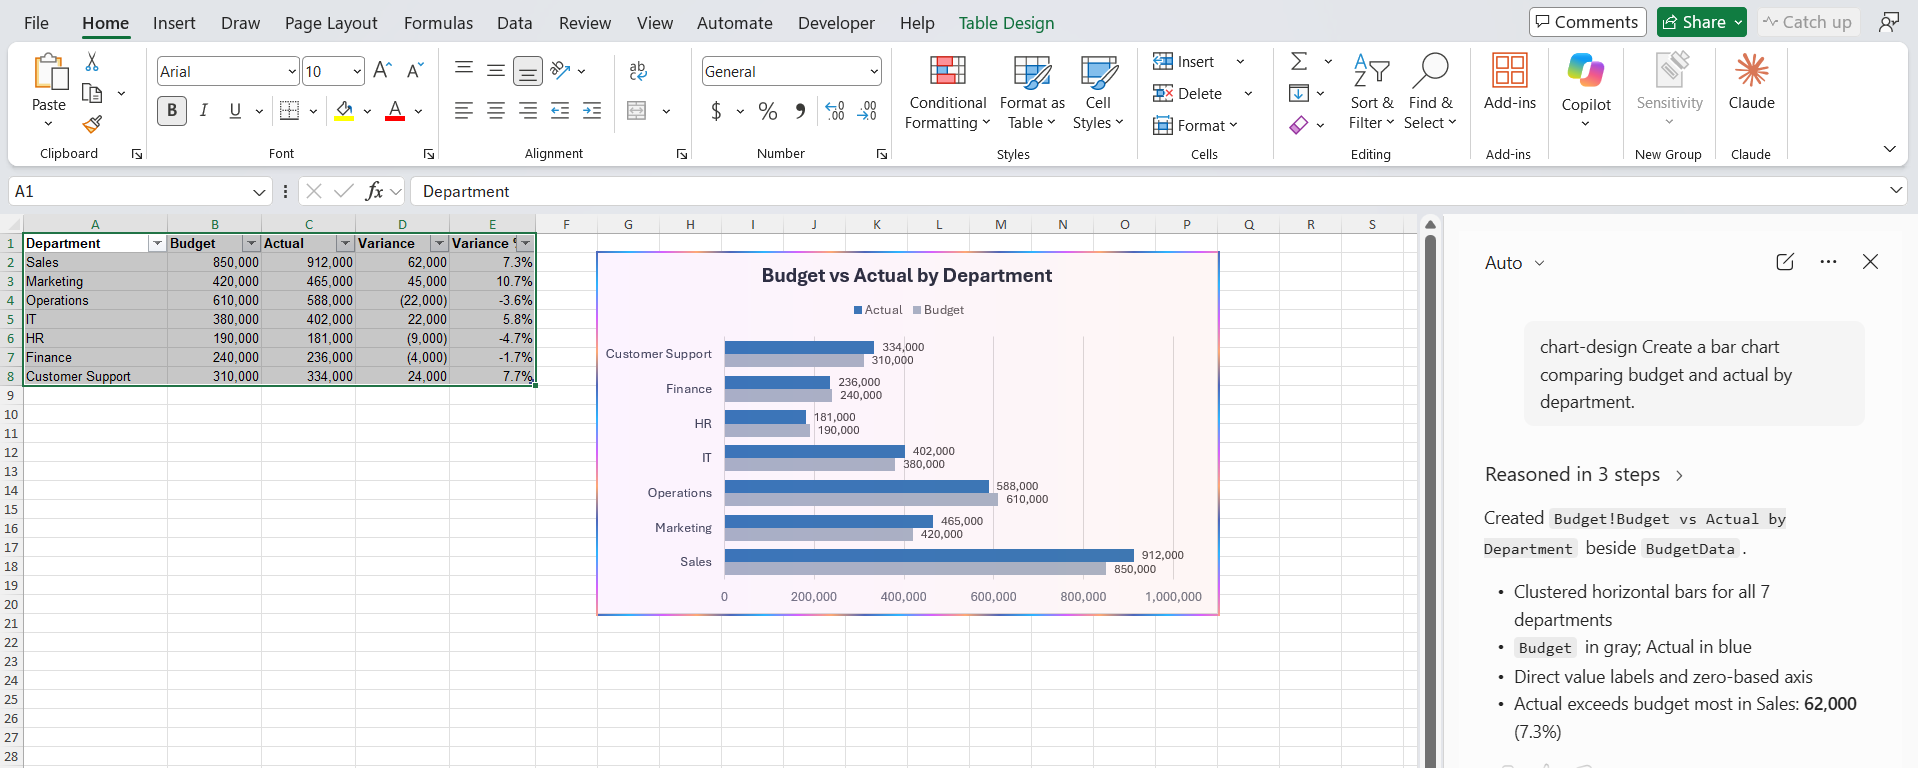Expand the Name Box A1 dropdown
The height and width of the screenshot is (768, 1918).
259,191
